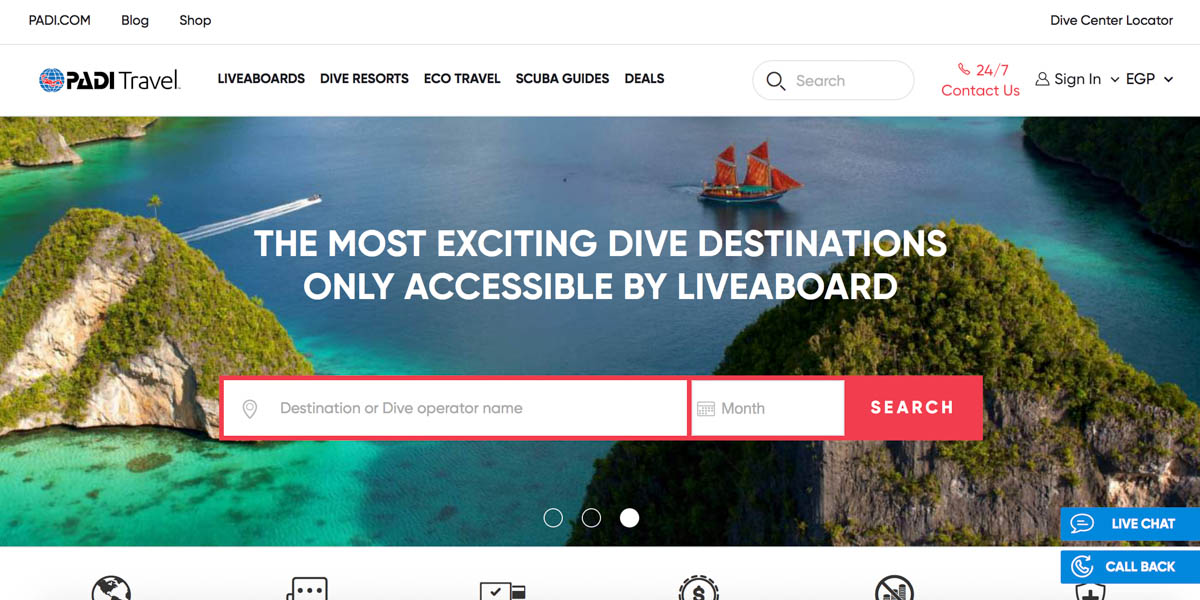Click the user profile icon beside Sign In
1200x600 pixels.
[1042, 79]
